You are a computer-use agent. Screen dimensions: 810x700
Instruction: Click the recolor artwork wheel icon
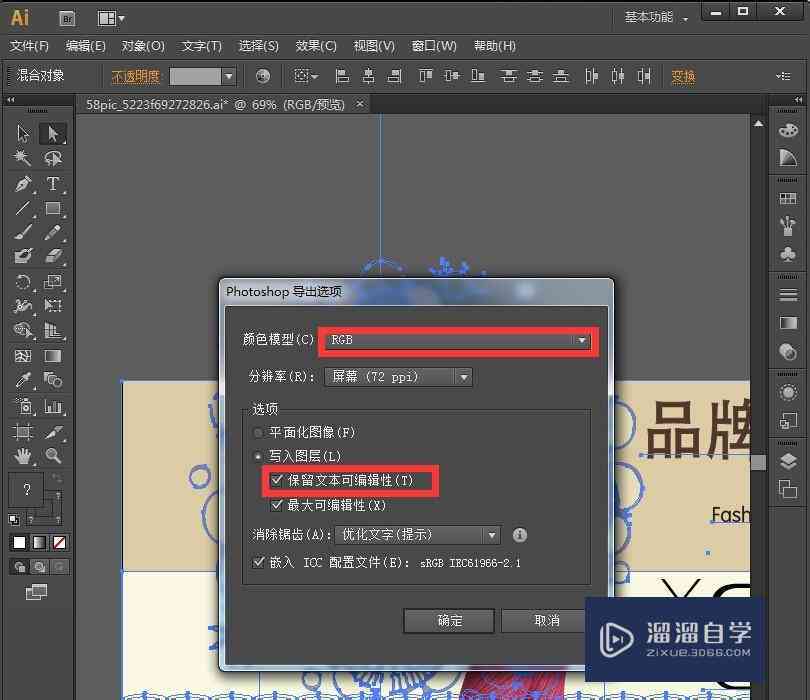coord(263,76)
